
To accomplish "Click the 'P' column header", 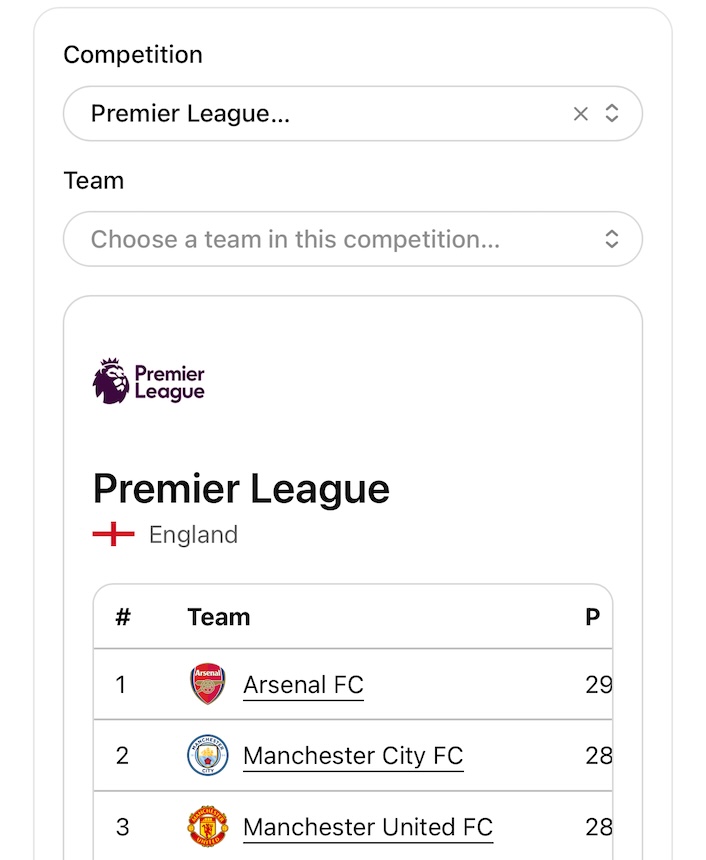I will (593, 617).
